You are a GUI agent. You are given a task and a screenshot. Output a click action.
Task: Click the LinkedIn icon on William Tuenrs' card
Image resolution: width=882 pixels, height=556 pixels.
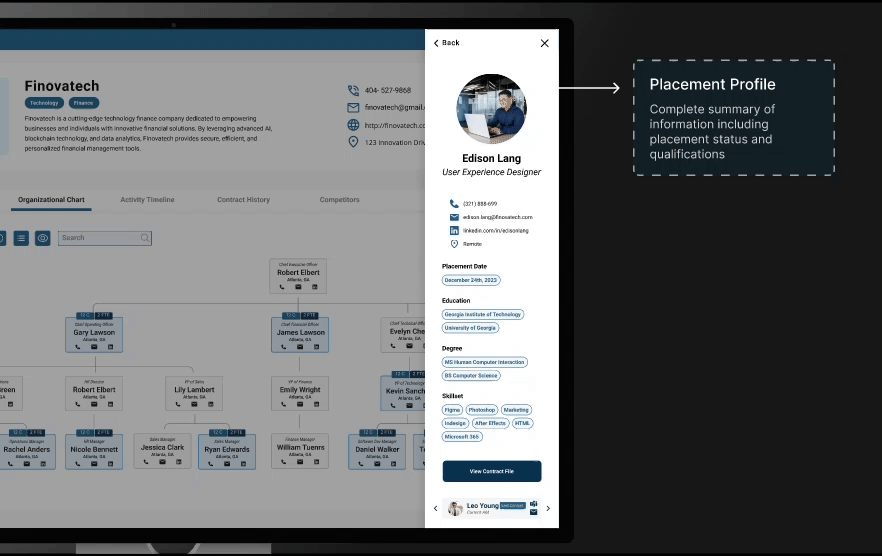click(x=316, y=462)
